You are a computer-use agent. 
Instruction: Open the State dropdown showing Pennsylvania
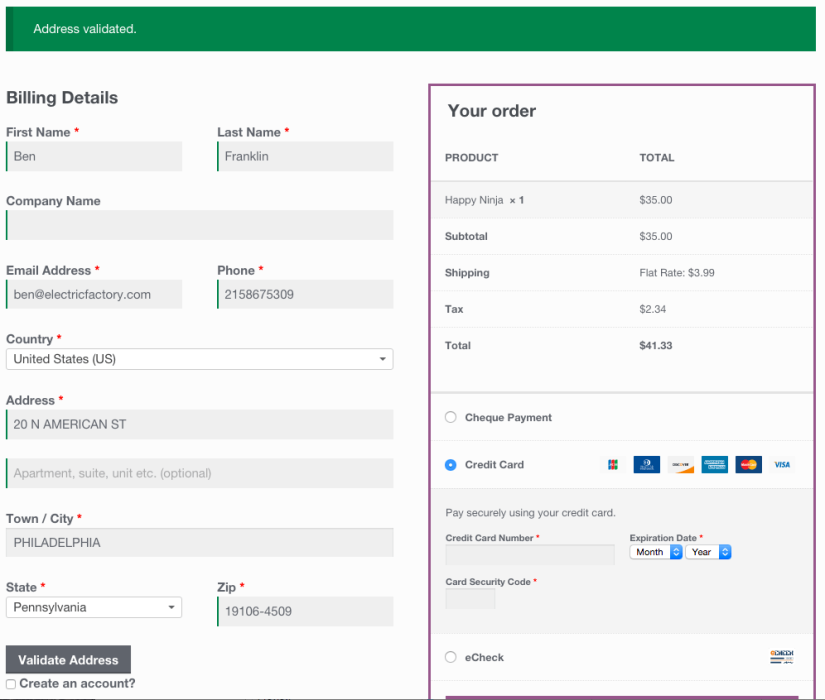point(93,607)
